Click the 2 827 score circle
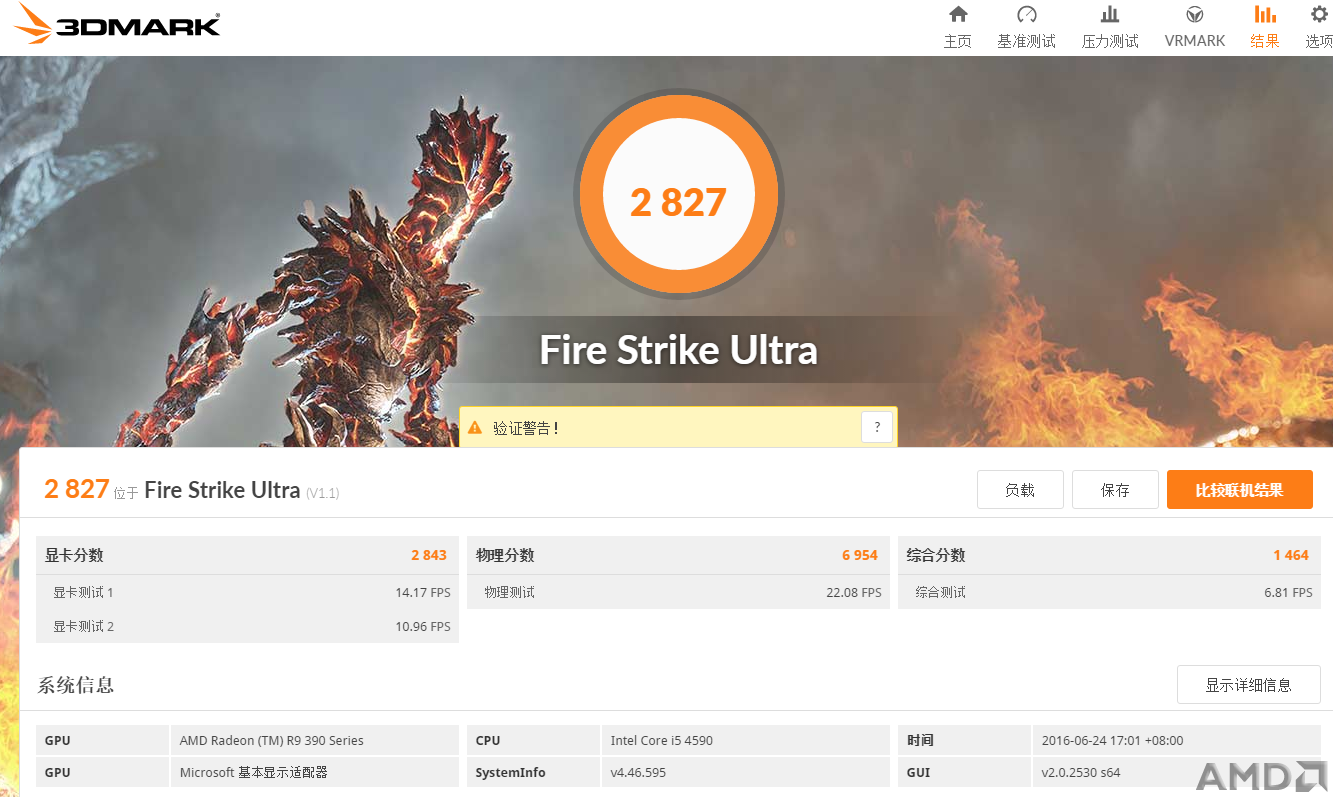The image size is (1333, 797). tap(678, 195)
